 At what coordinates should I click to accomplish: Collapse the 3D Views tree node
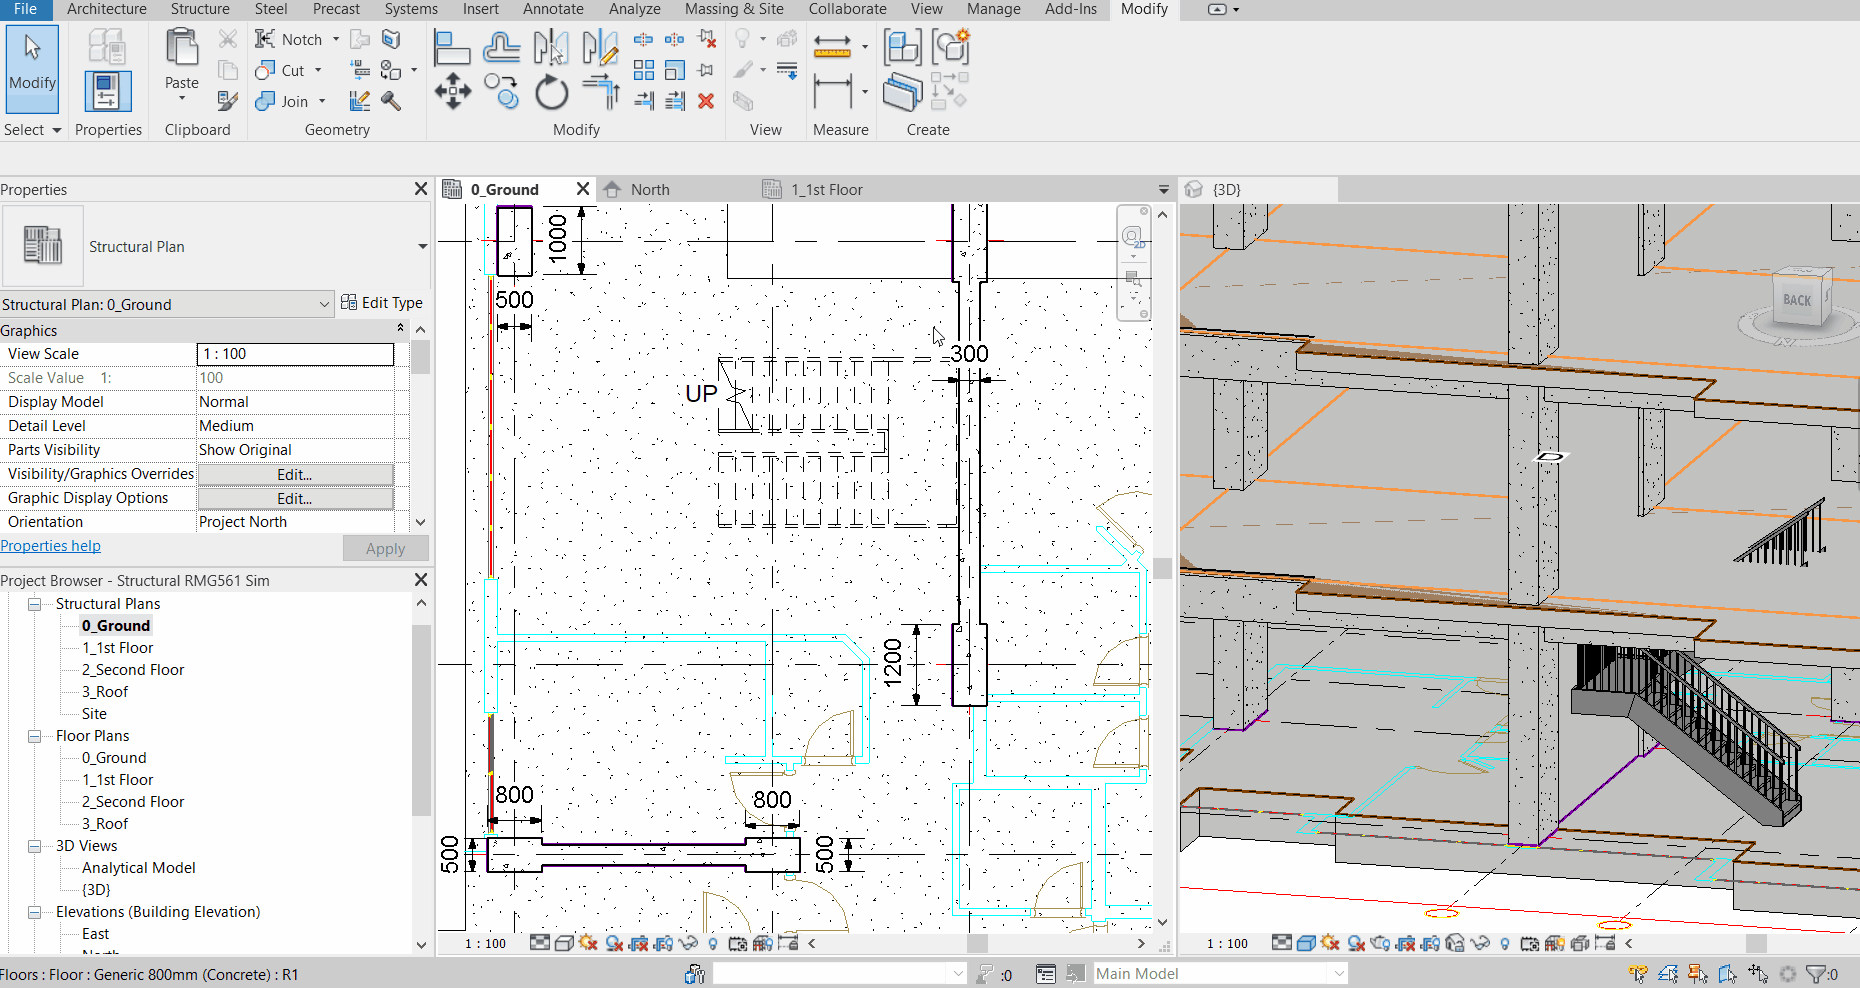pos(34,846)
